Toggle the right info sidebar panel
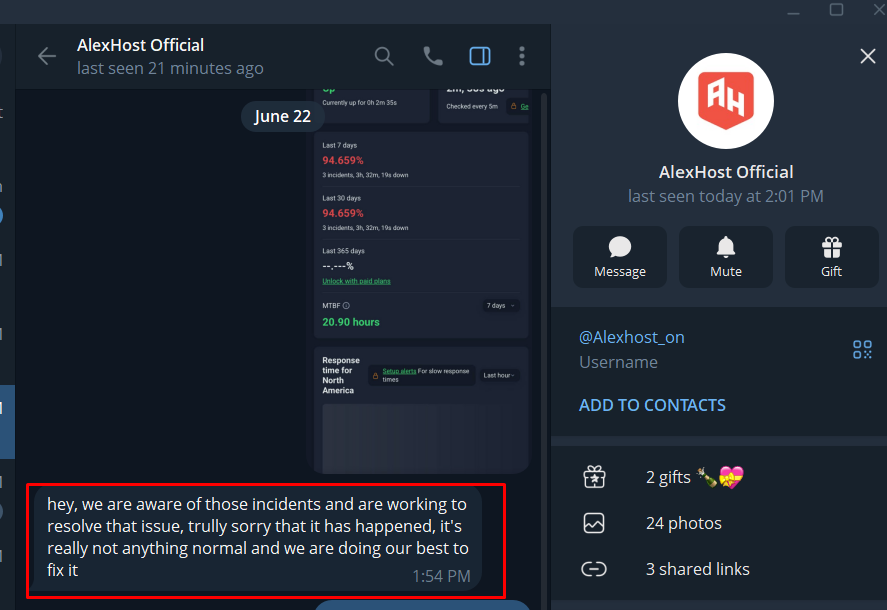 (480, 56)
